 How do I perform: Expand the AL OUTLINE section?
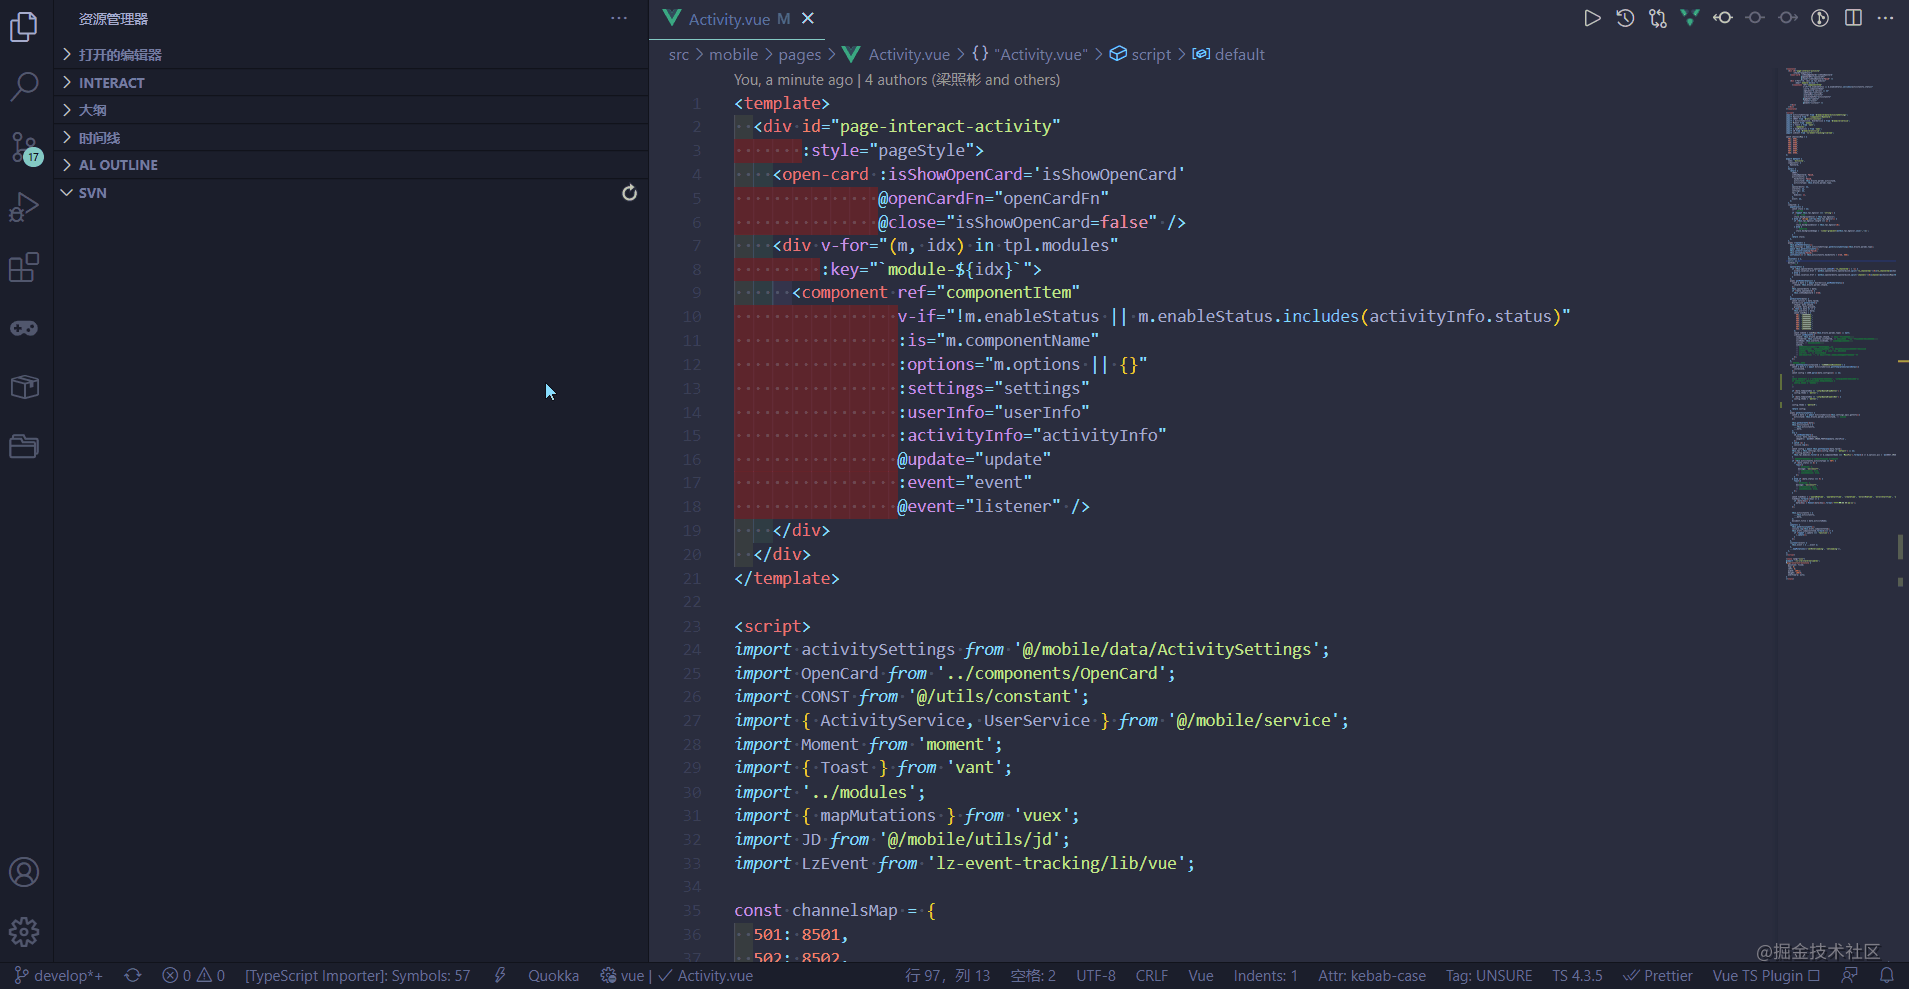pos(351,165)
